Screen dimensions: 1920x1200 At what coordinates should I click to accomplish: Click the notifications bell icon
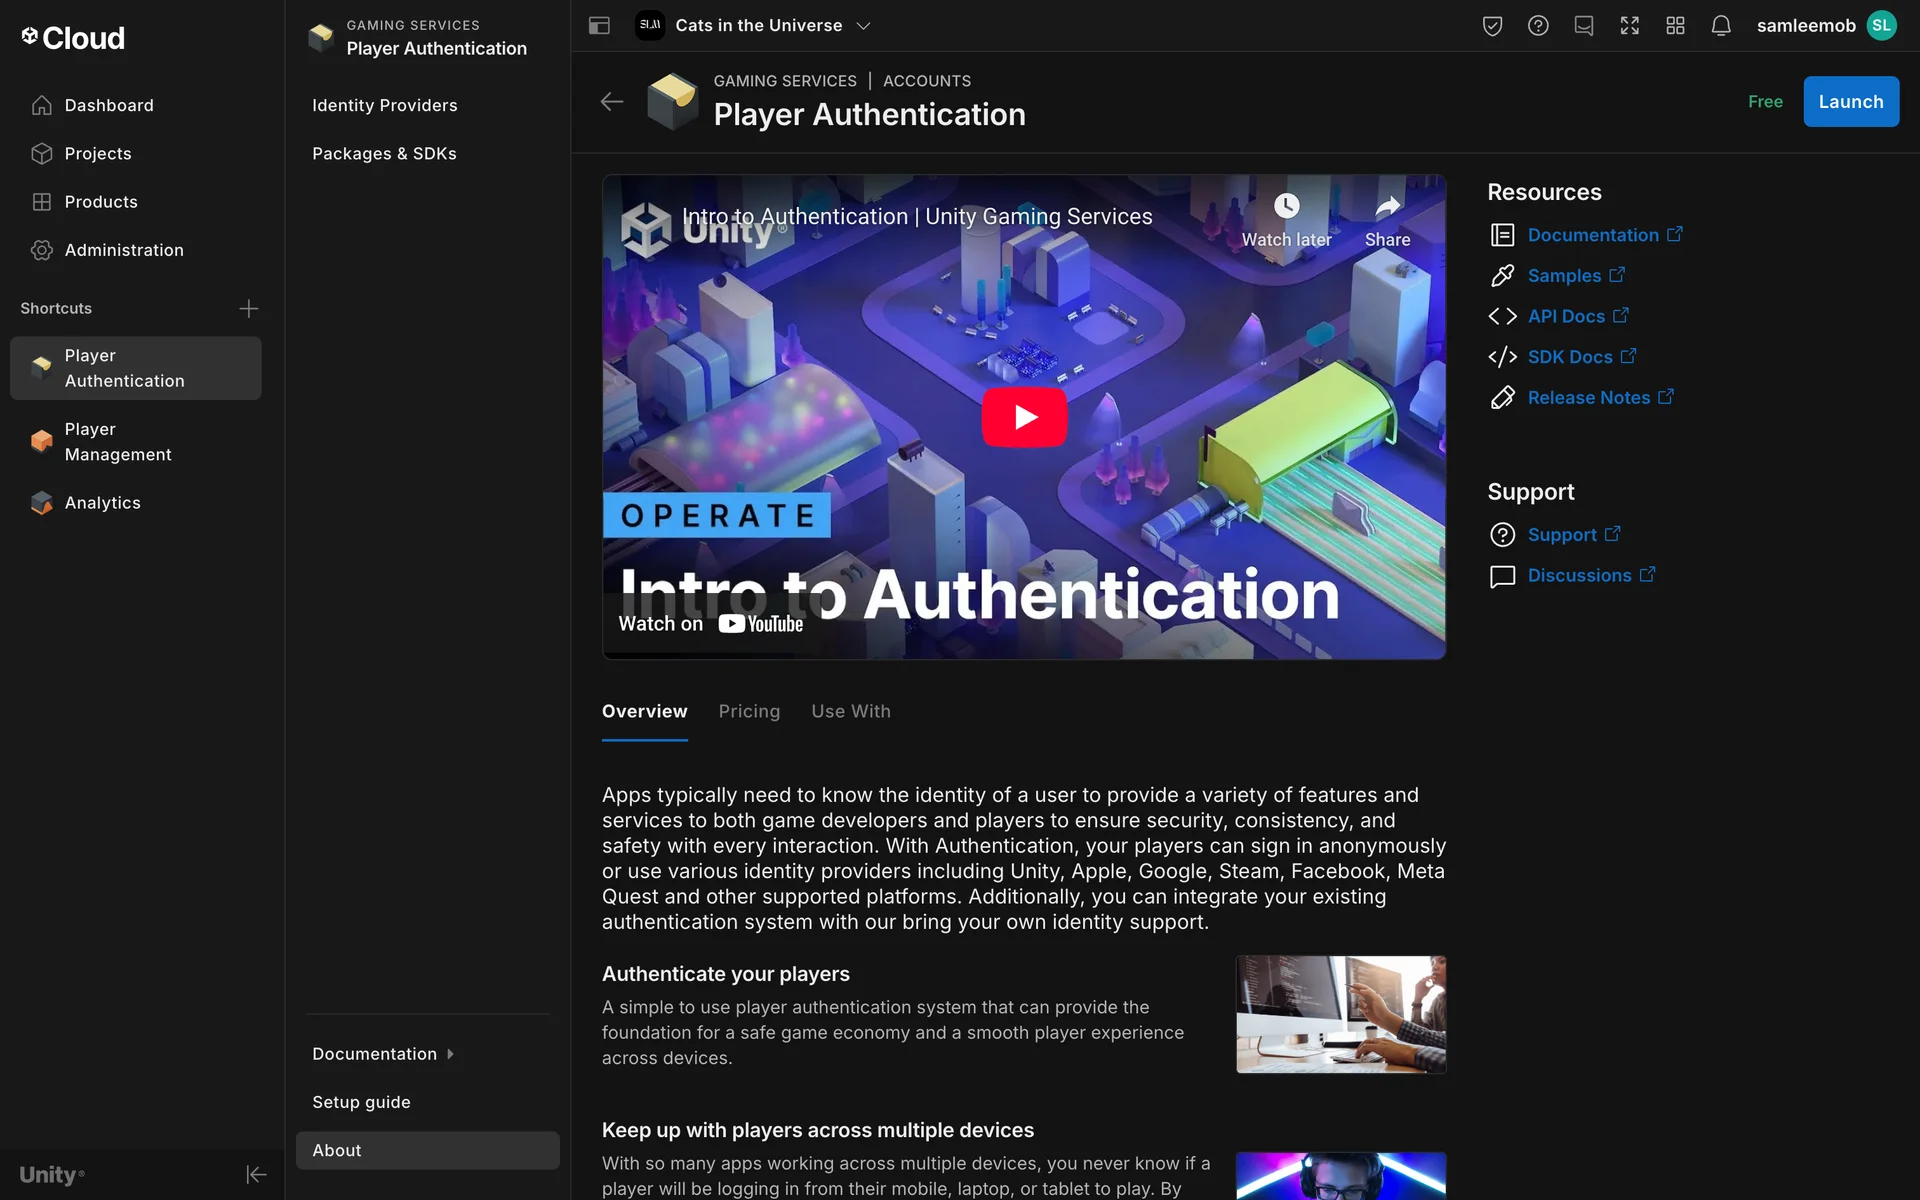[1720, 26]
